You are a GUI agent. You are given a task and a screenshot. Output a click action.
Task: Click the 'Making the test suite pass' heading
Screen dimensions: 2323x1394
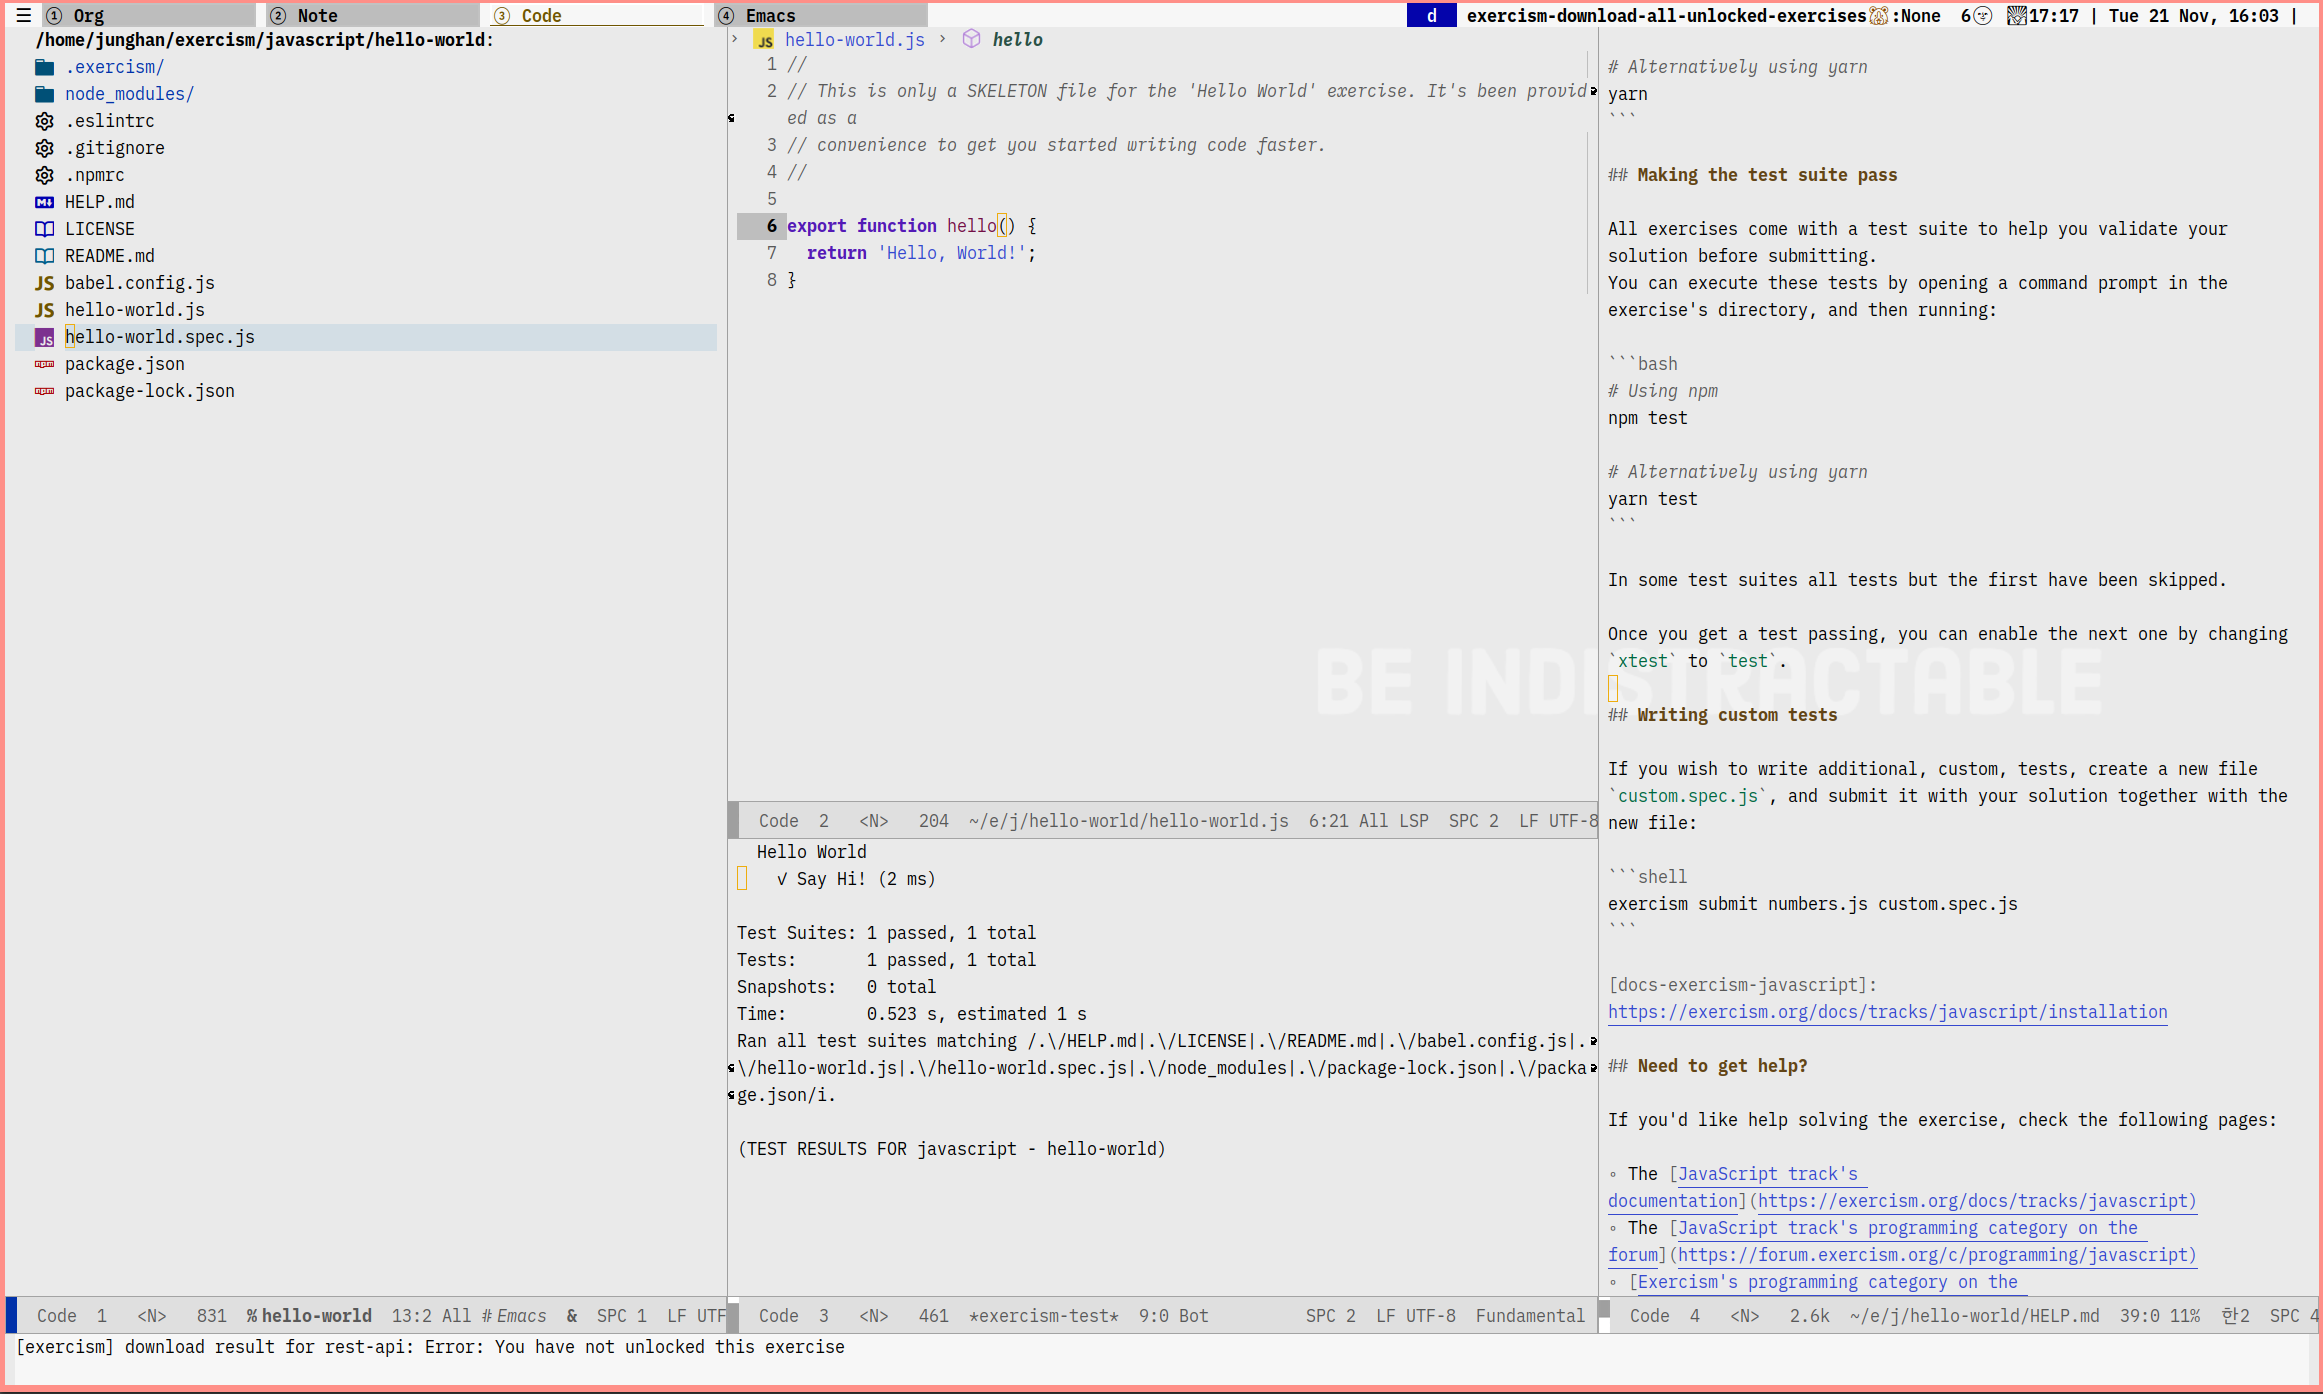click(x=1767, y=175)
